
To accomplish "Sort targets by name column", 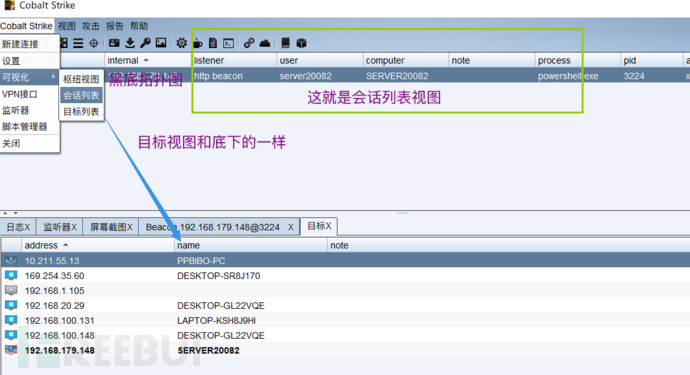I will pyautogui.click(x=251, y=245).
